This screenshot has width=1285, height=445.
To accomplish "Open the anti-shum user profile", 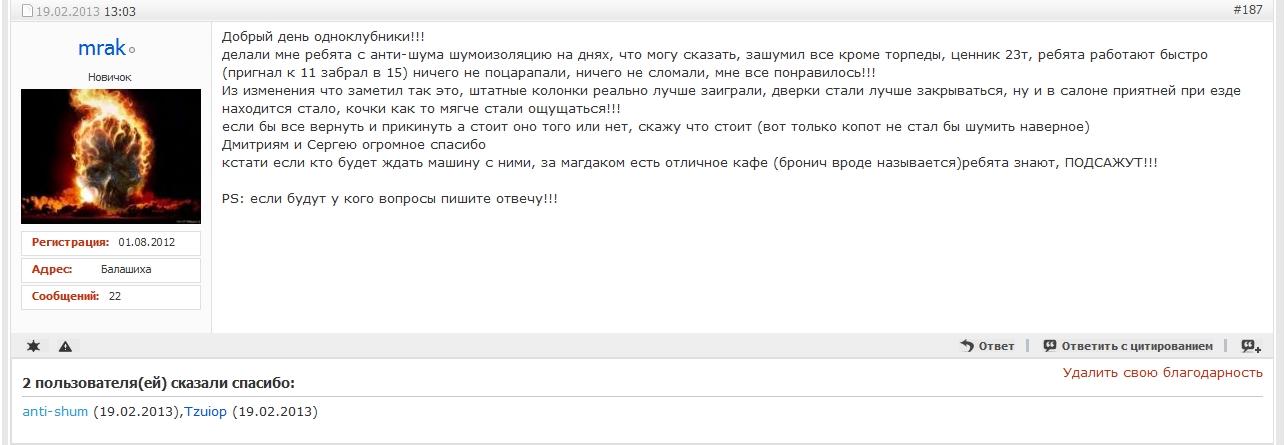I will pos(55,412).
